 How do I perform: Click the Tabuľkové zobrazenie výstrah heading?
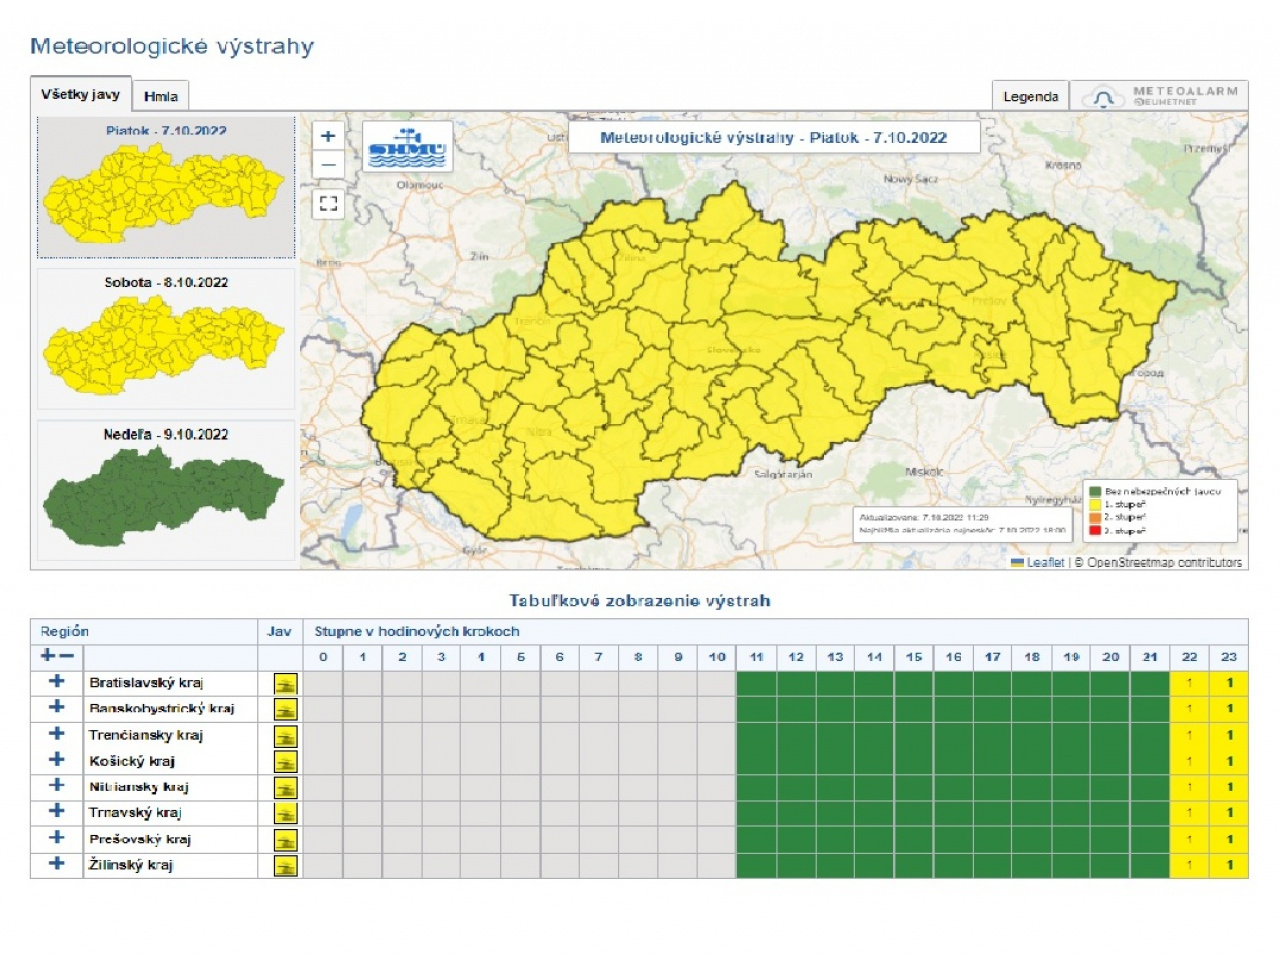click(640, 601)
